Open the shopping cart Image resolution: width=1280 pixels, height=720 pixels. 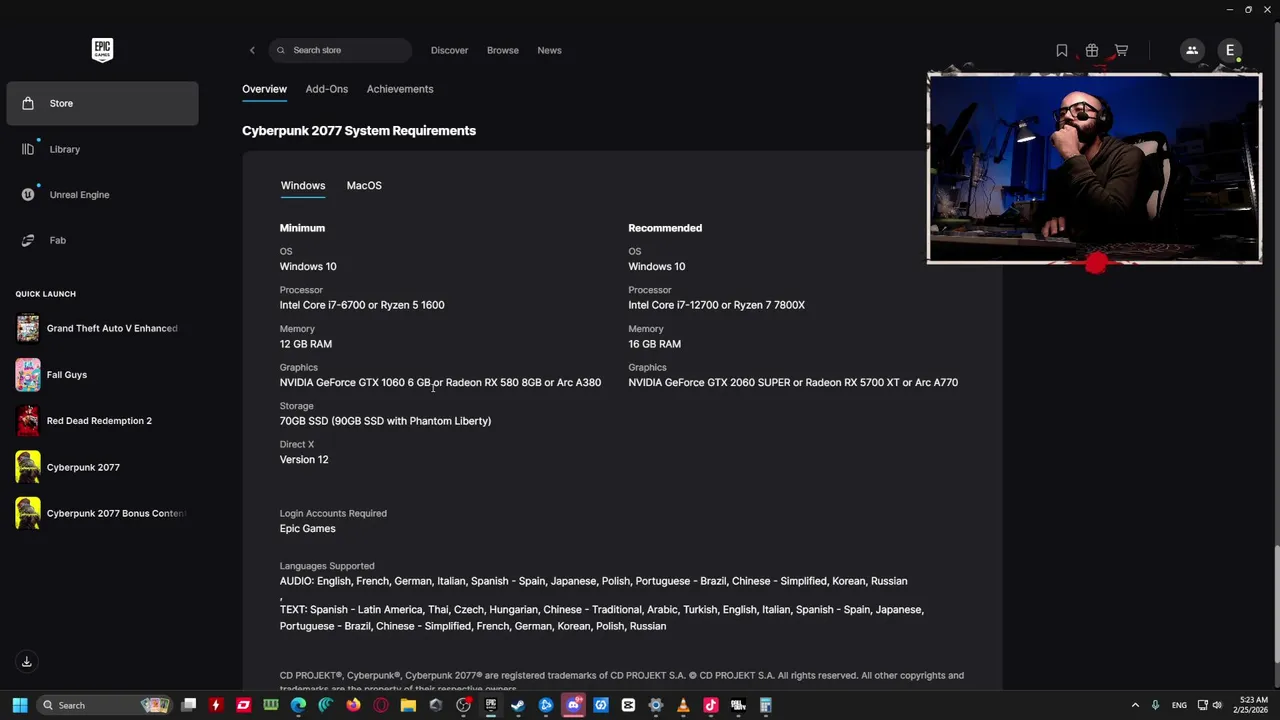[1121, 50]
